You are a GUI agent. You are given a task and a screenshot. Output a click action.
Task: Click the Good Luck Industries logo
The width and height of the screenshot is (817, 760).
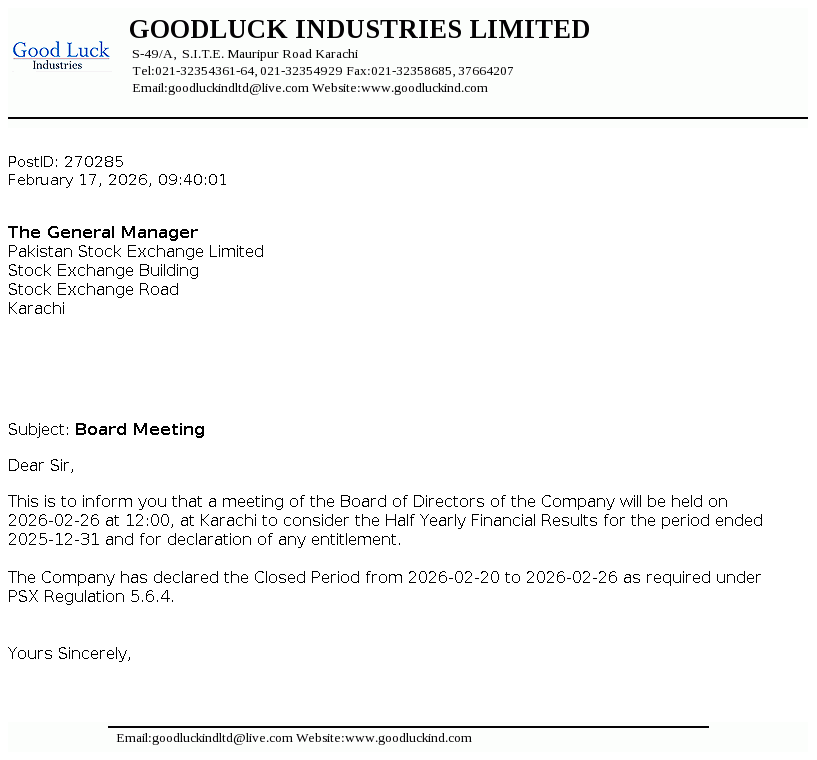click(60, 55)
